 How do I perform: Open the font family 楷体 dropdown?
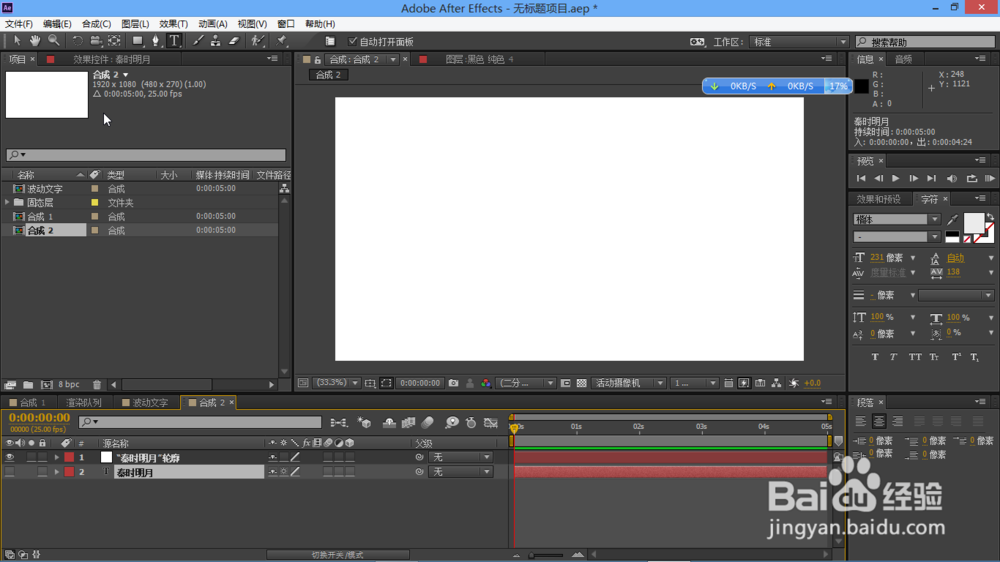pyautogui.click(x=896, y=219)
